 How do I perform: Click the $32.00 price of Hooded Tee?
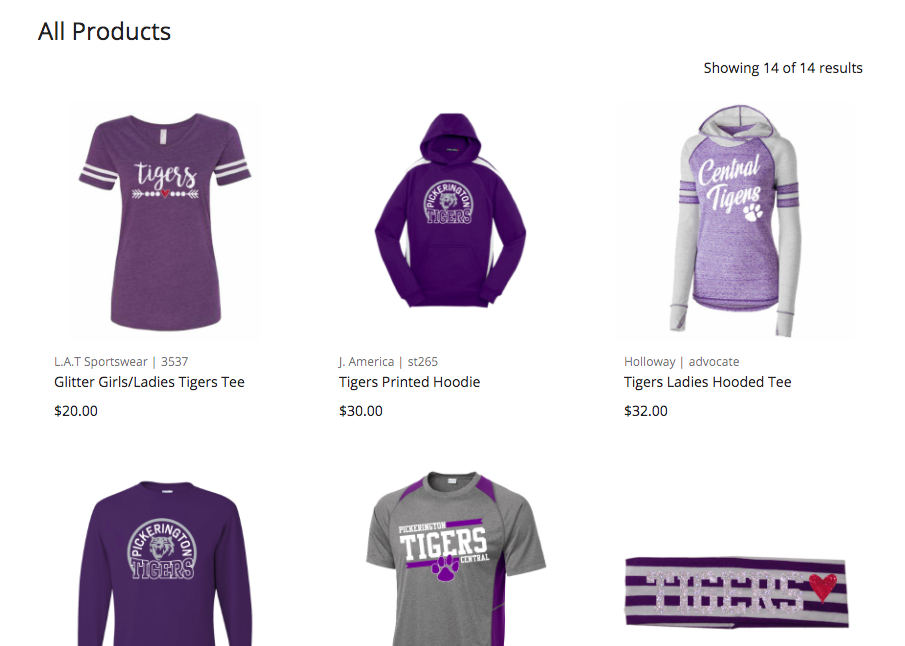(x=646, y=411)
